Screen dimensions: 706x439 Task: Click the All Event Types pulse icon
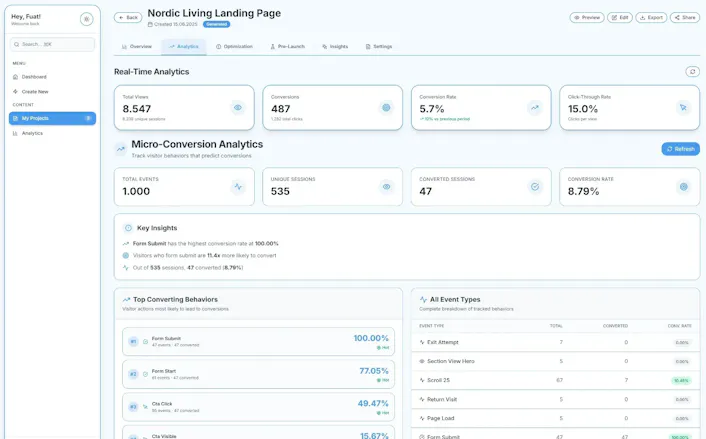(423, 299)
